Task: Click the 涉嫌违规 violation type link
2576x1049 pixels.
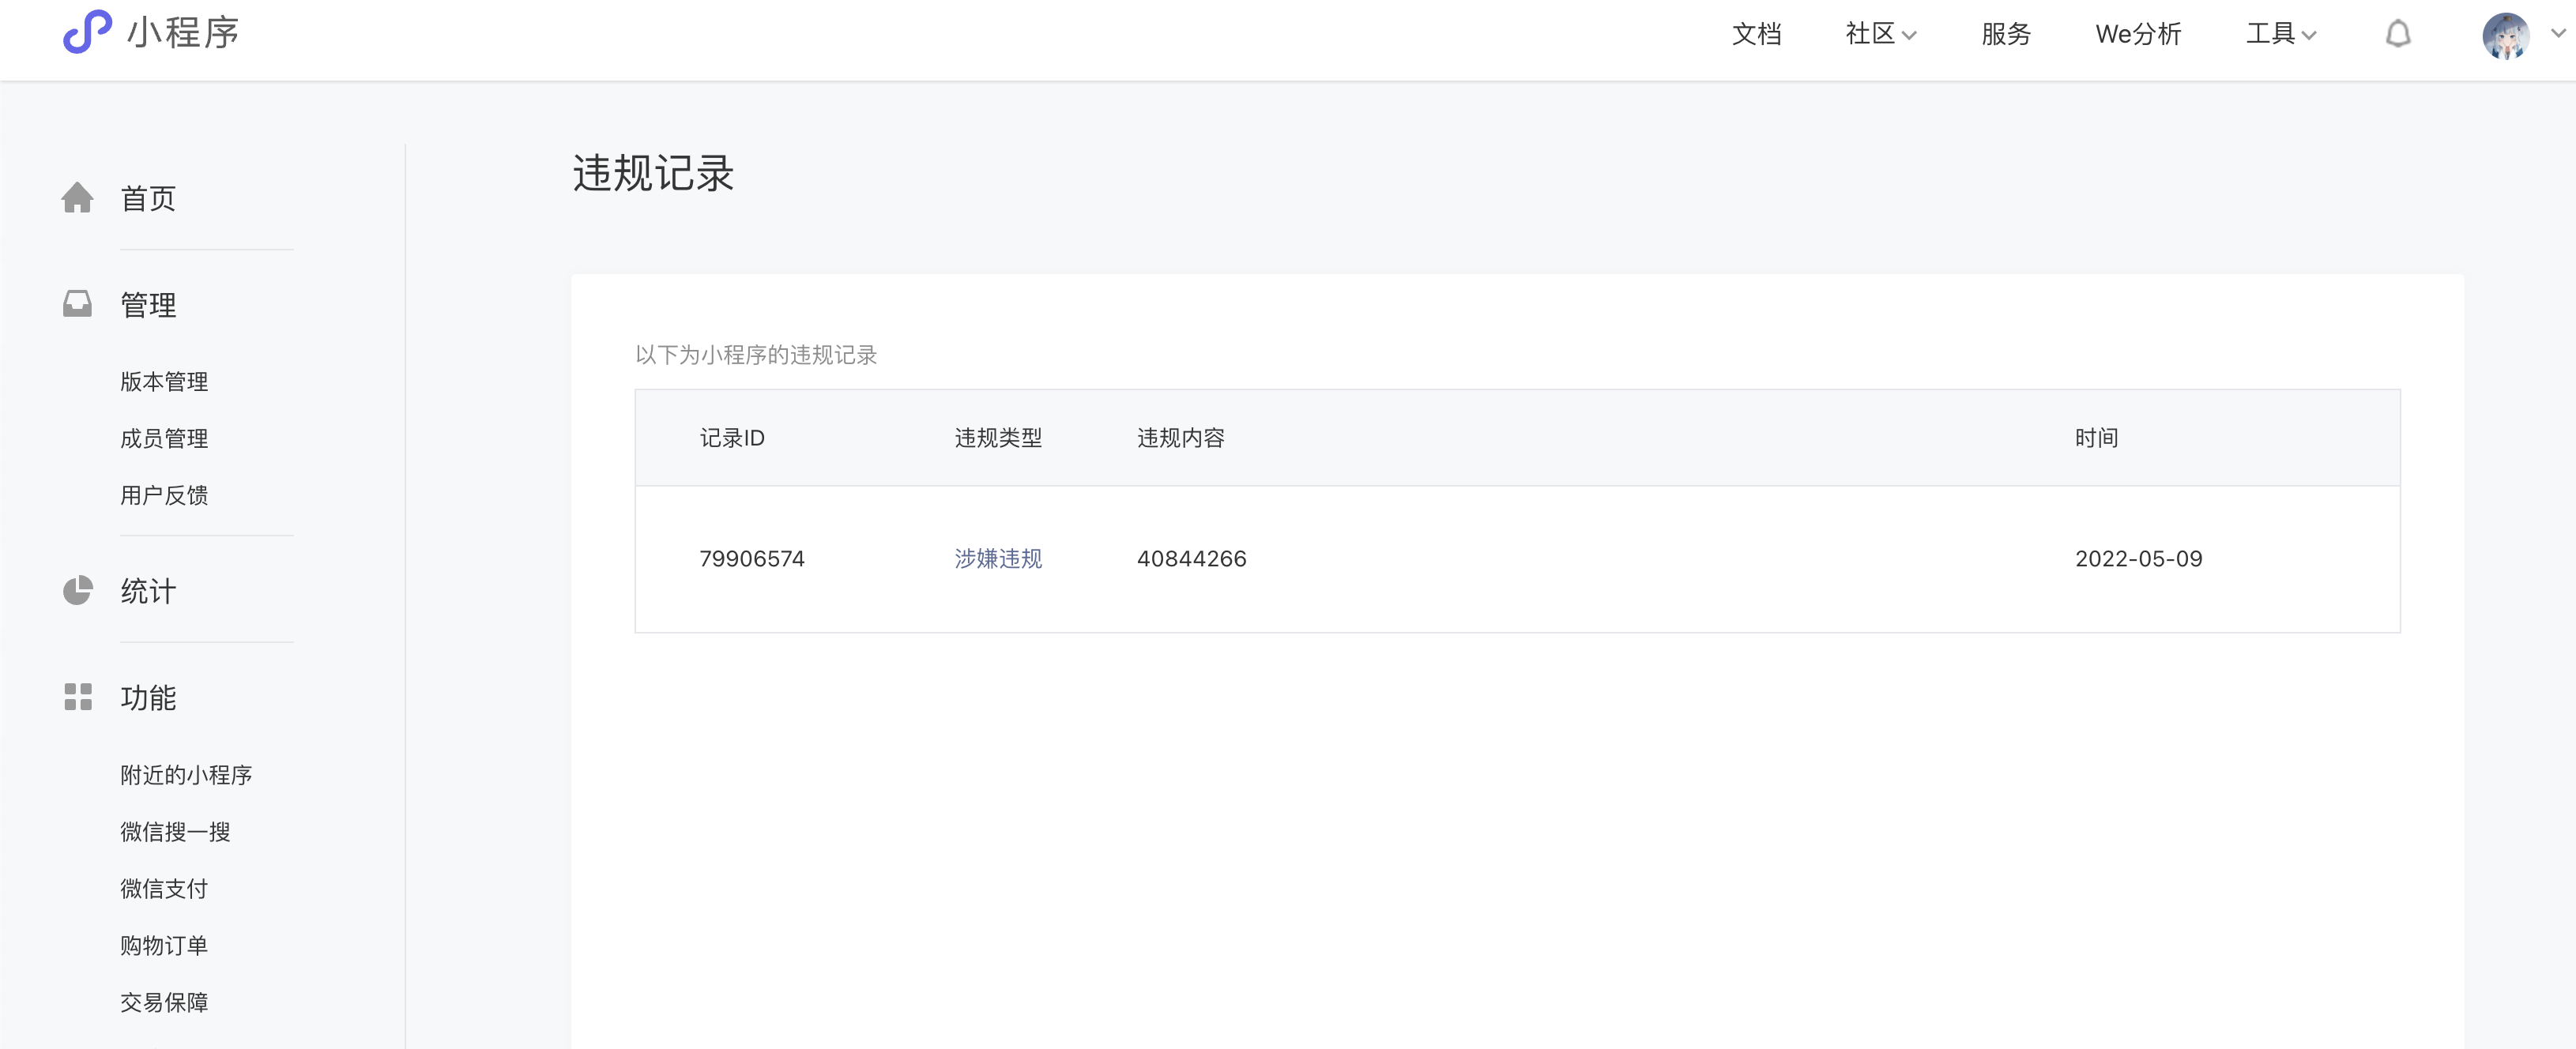Action: click(998, 558)
